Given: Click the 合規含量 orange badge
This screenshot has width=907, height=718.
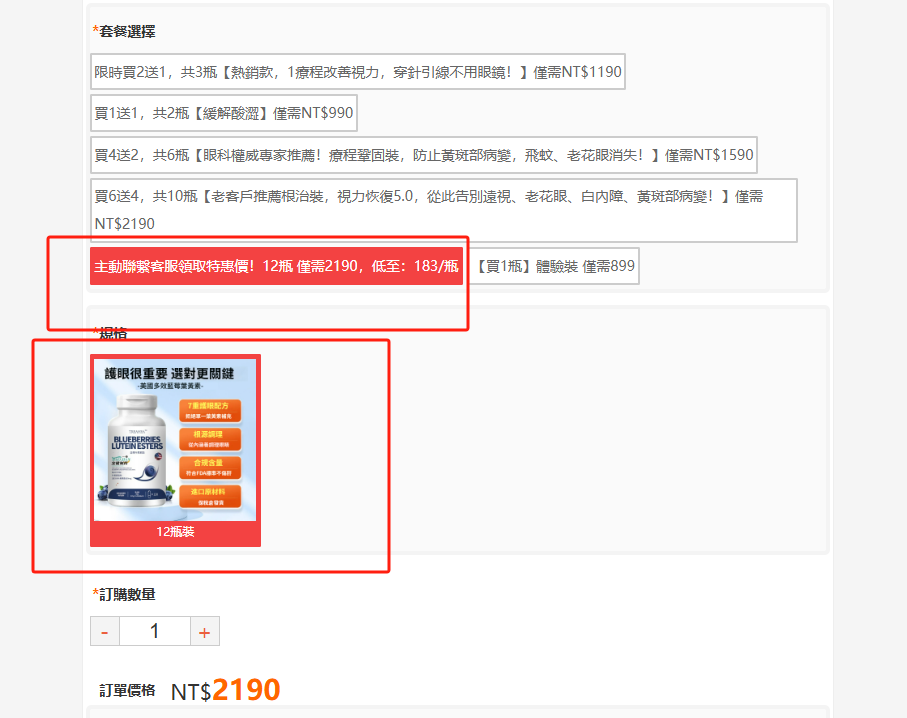Looking at the screenshot, I should coord(208,467).
